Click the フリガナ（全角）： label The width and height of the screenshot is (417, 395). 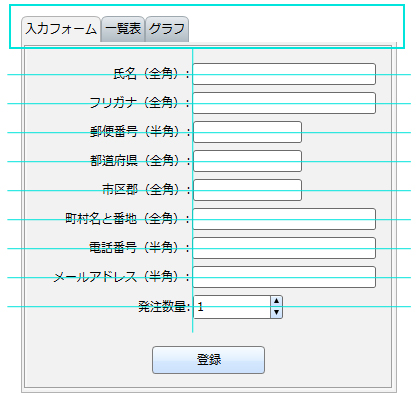(140, 103)
